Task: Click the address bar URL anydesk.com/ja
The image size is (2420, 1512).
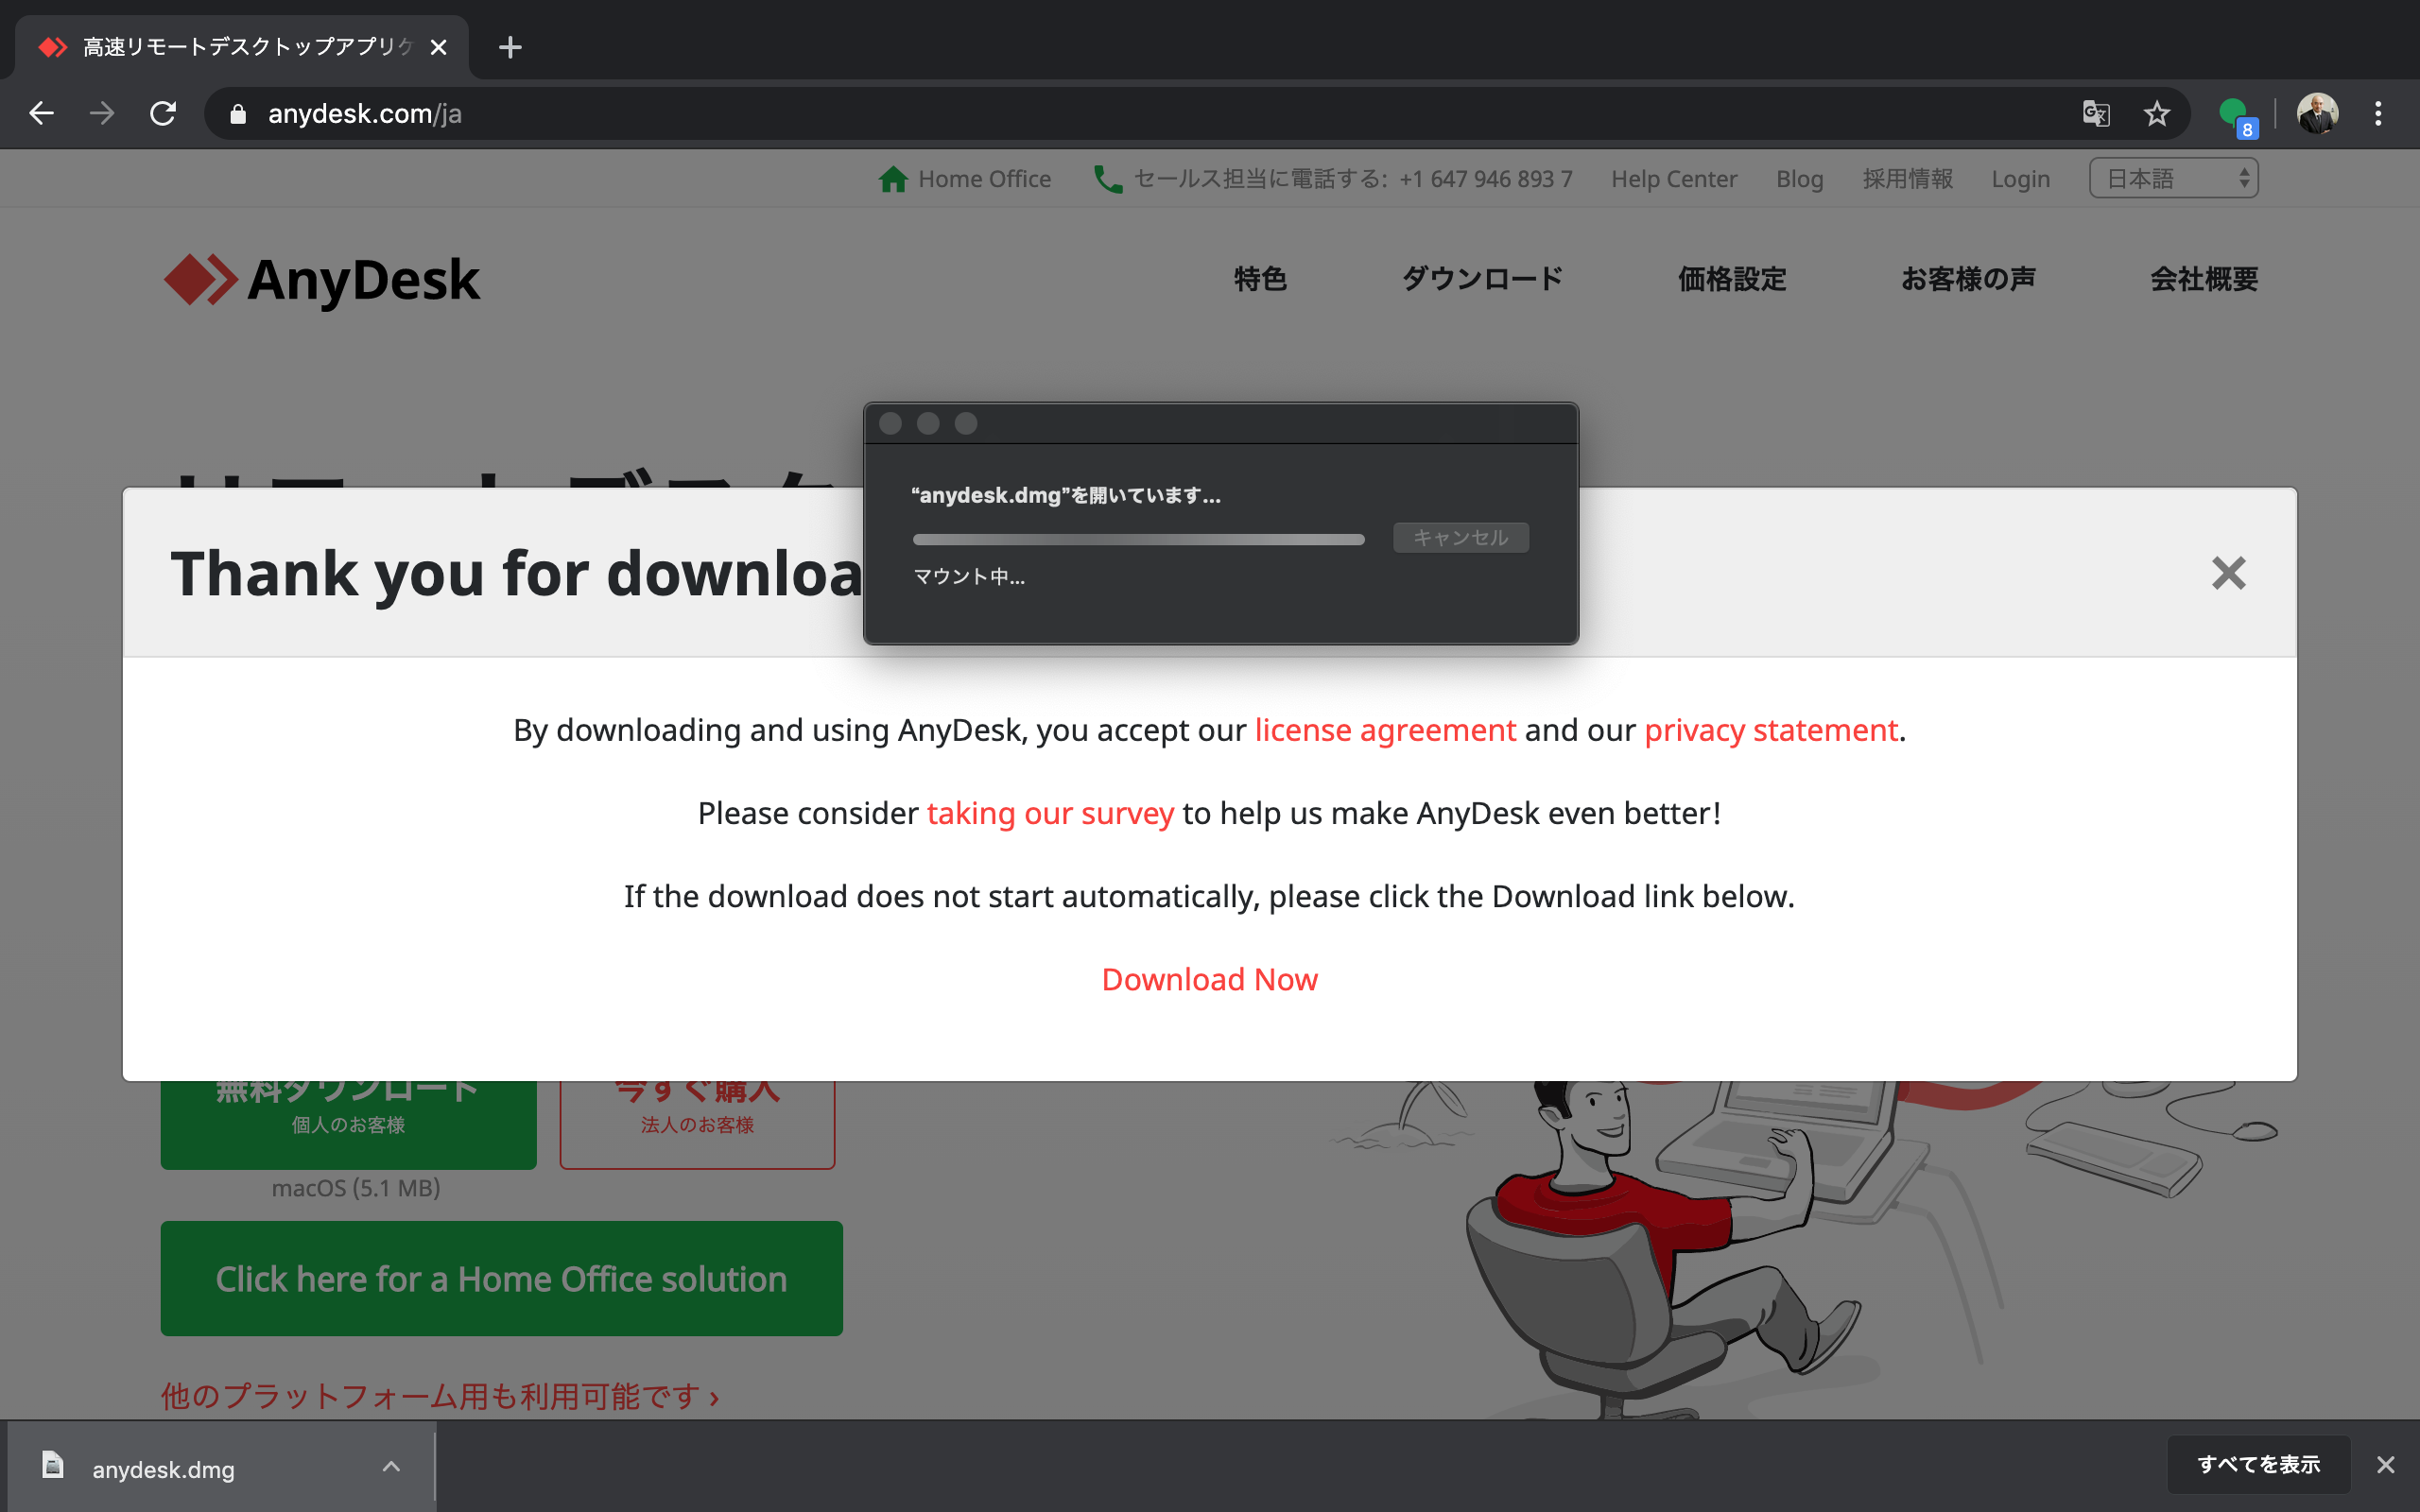Action: 364,114
